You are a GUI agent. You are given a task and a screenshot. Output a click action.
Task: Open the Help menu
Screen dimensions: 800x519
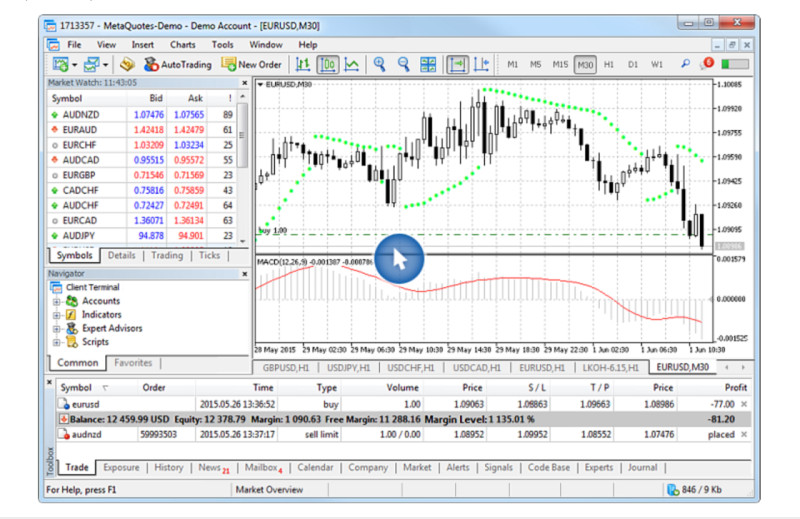[308, 45]
